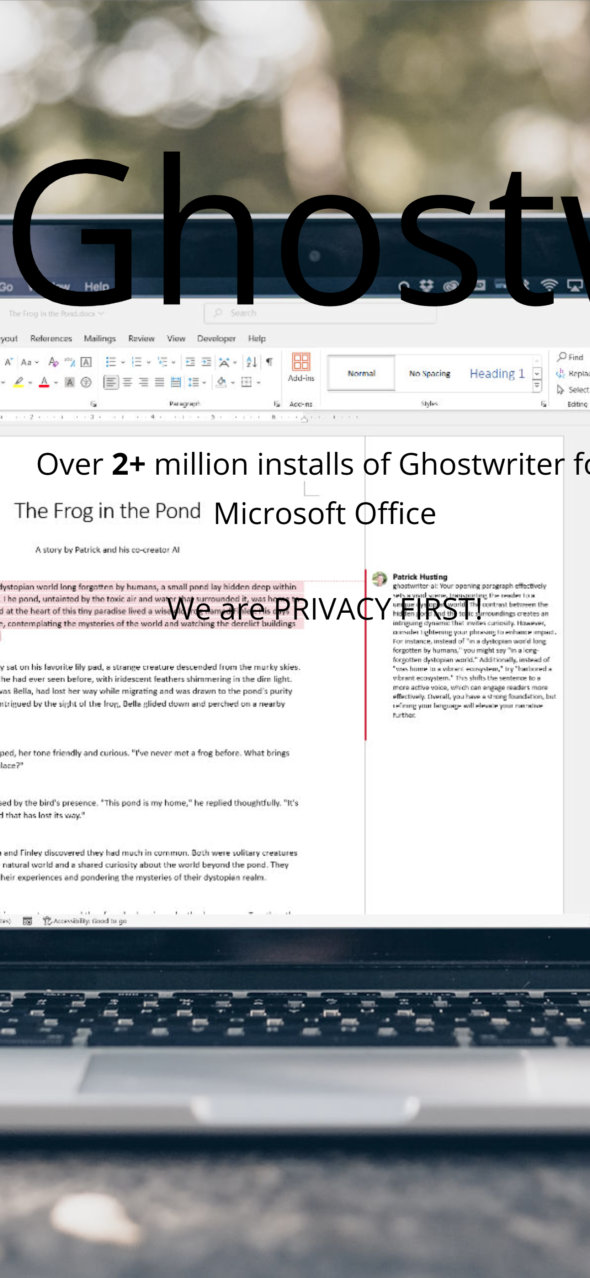
Task: Open the text highlight color dropdown arrow
Action: coord(30,381)
